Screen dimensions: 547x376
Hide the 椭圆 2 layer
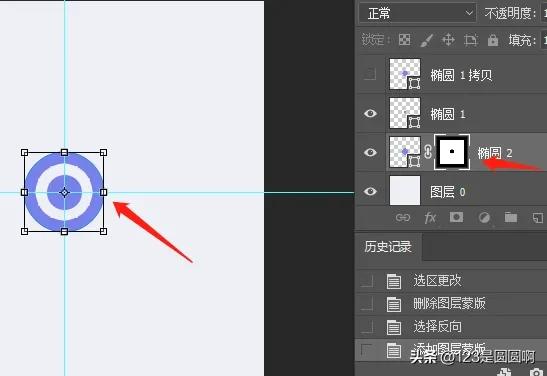(370, 152)
